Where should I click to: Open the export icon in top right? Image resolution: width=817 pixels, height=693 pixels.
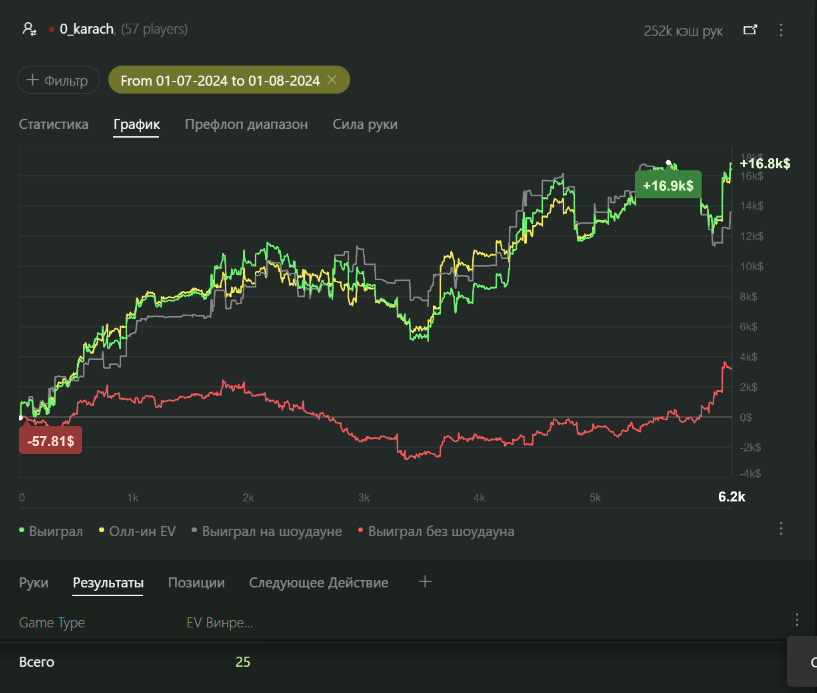click(750, 30)
